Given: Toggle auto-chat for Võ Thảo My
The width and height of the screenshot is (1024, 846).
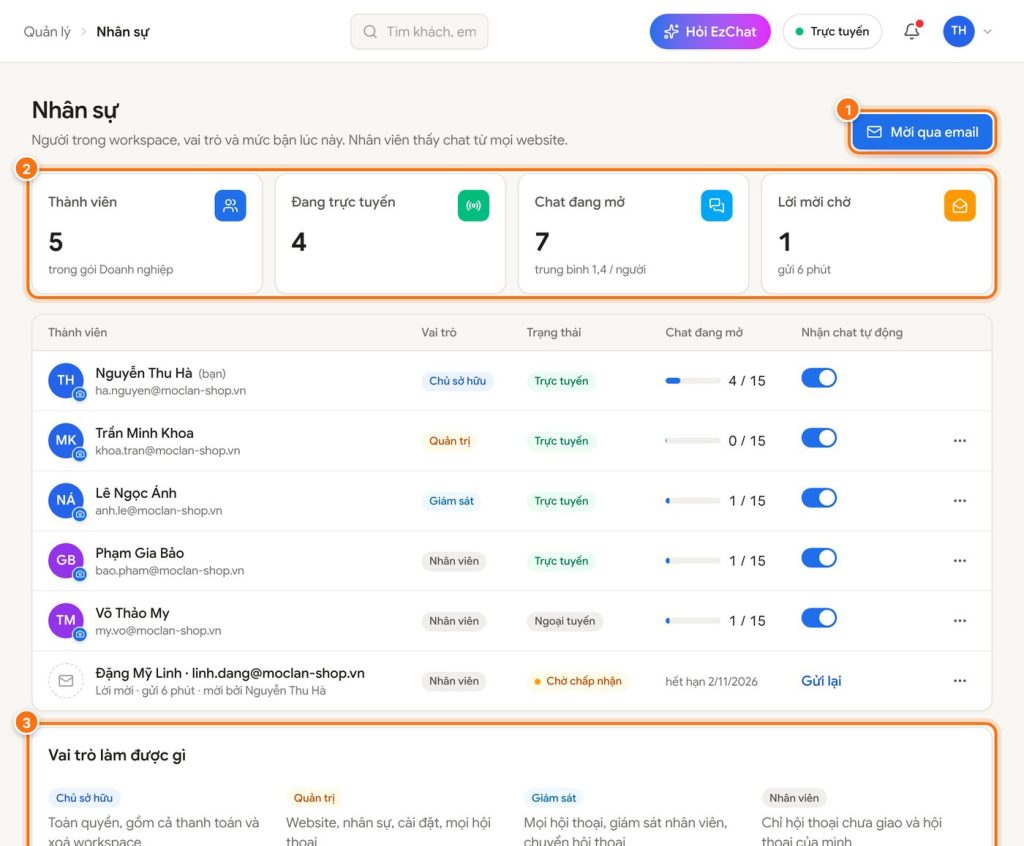Looking at the screenshot, I should click(x=819, y=619).
